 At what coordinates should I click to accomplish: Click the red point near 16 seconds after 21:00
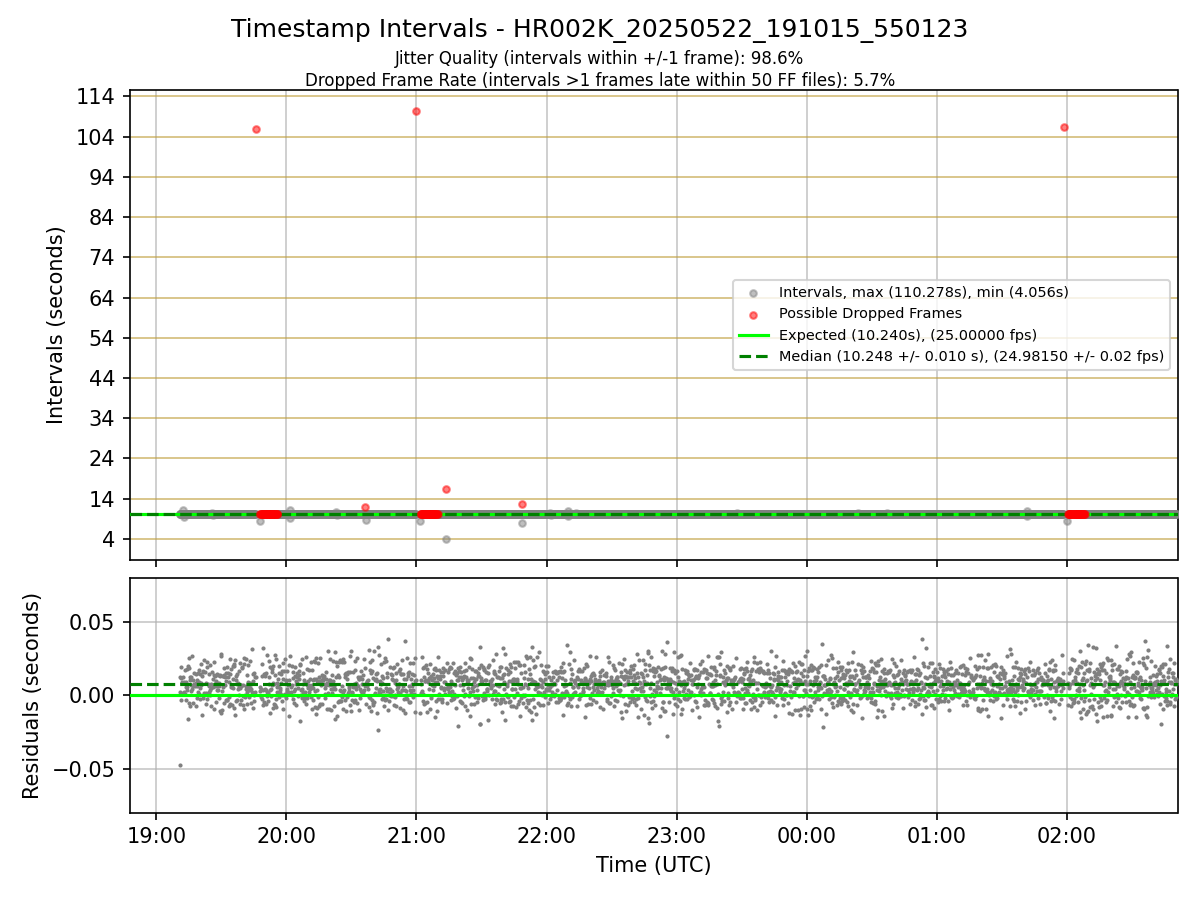446,489
